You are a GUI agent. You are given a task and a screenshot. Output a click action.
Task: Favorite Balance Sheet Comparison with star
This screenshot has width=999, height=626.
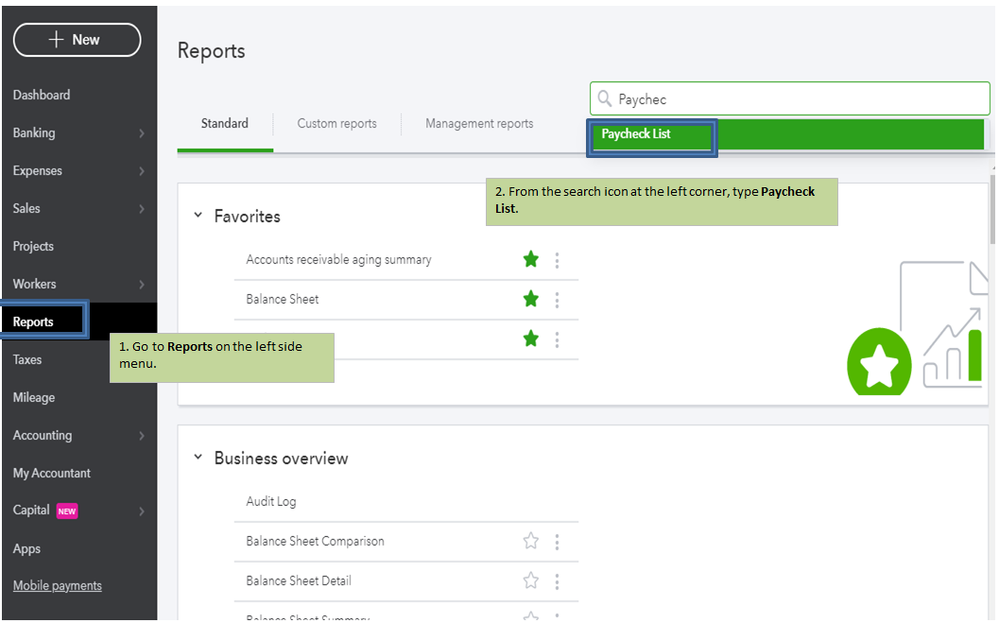pos(531,541)
